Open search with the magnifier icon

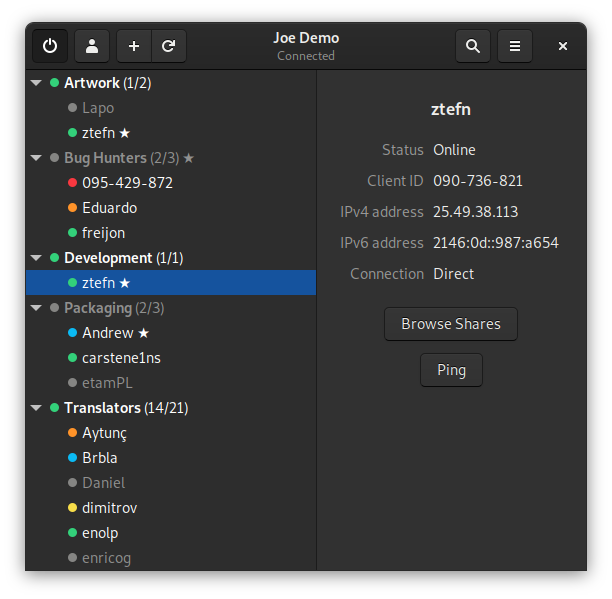(x=473, y=46)
